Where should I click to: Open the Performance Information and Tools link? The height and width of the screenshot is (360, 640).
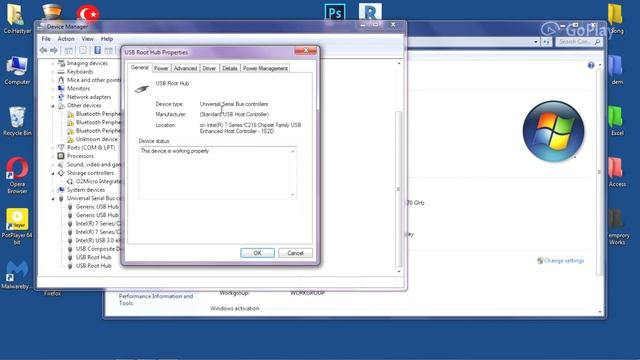(x=156, y=300)
